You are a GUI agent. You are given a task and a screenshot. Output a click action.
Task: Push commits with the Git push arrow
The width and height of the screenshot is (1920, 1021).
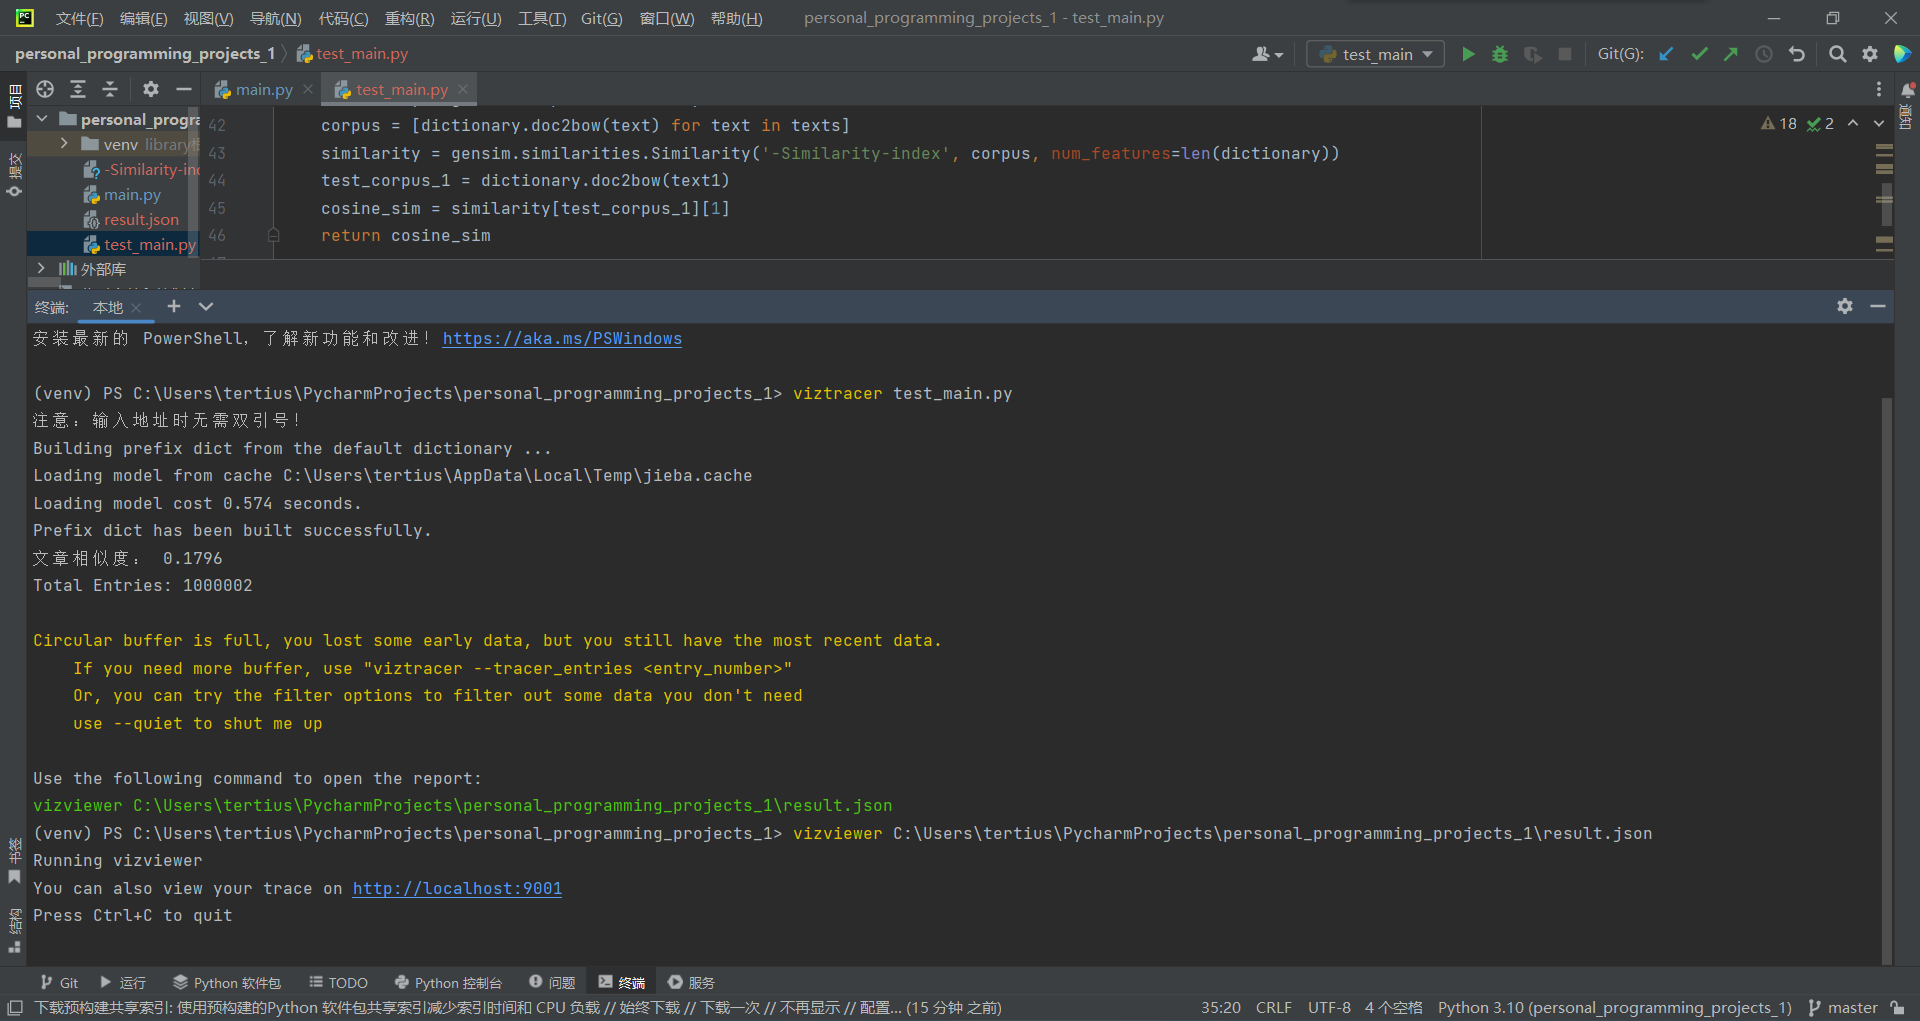[x=1731, y=54]
